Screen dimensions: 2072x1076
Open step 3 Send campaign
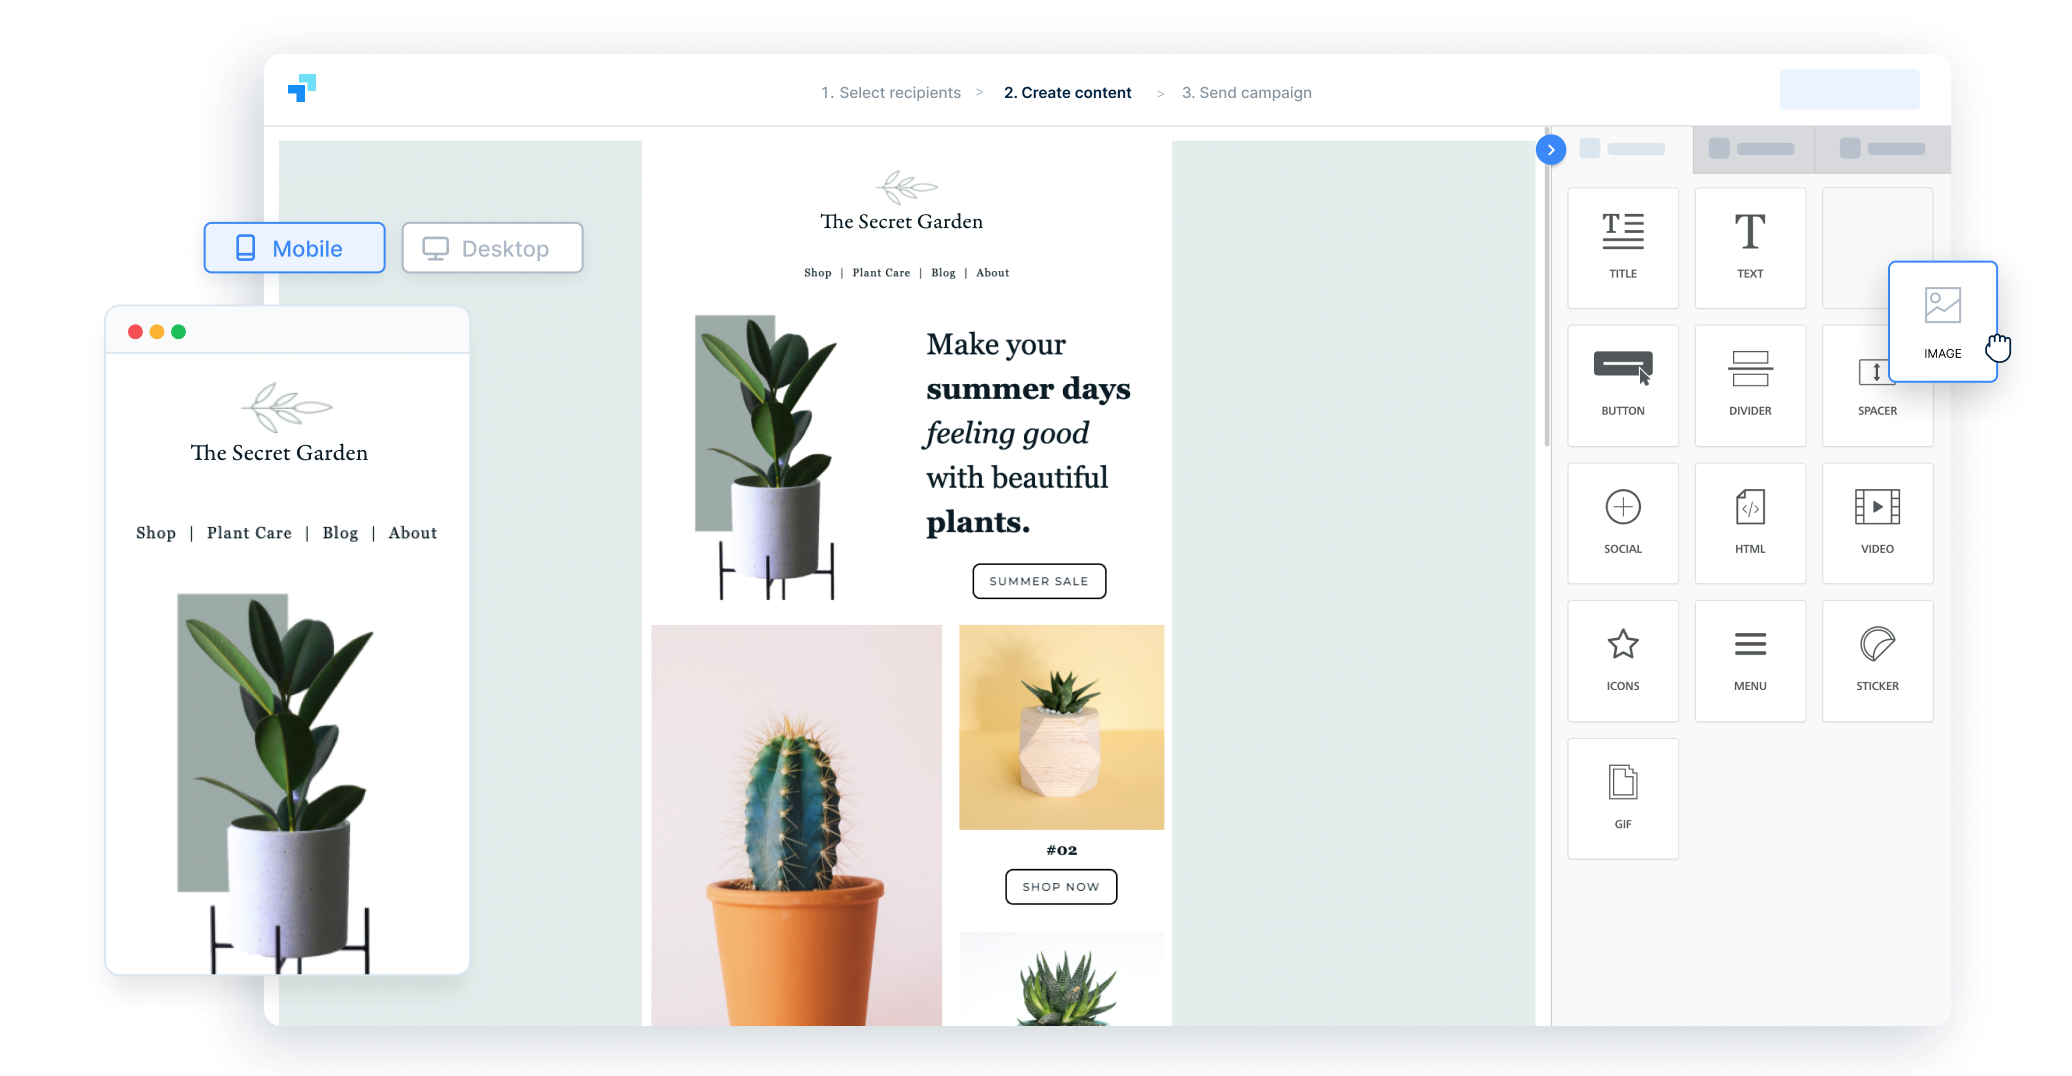point(1246,92)
